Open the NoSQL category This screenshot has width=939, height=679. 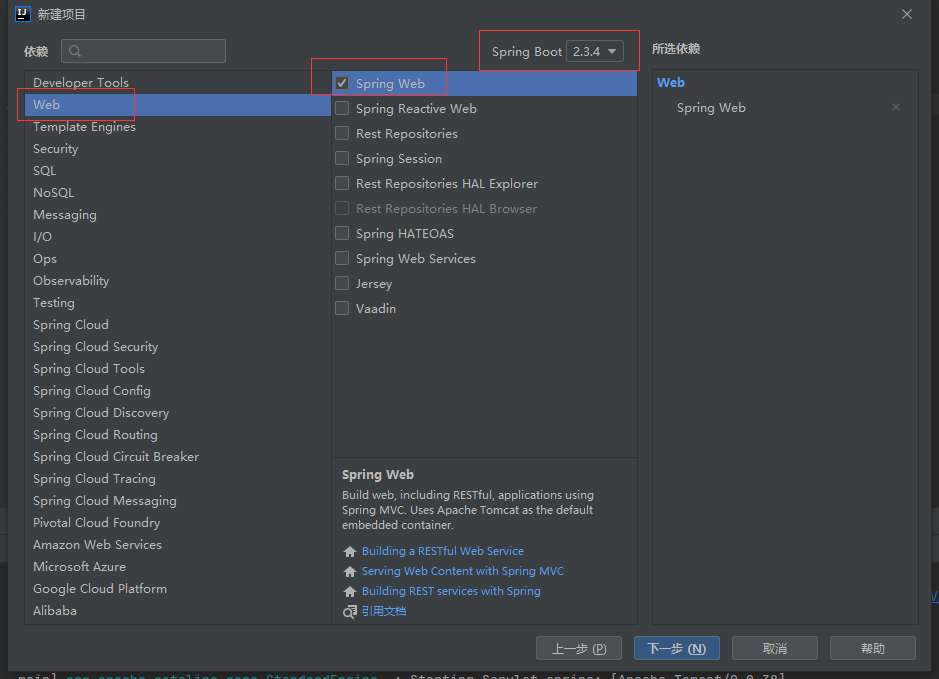coord(178,193)
